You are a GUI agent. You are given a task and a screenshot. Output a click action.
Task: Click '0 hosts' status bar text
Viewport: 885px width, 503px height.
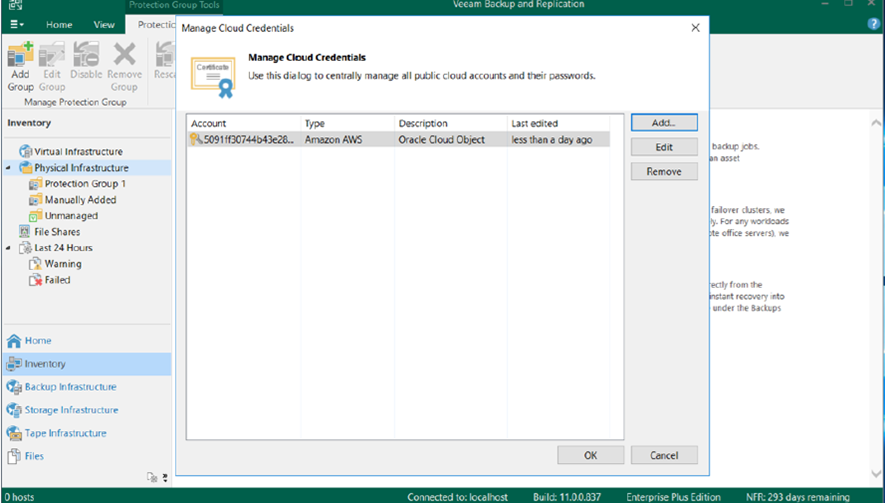coord(19,497)
